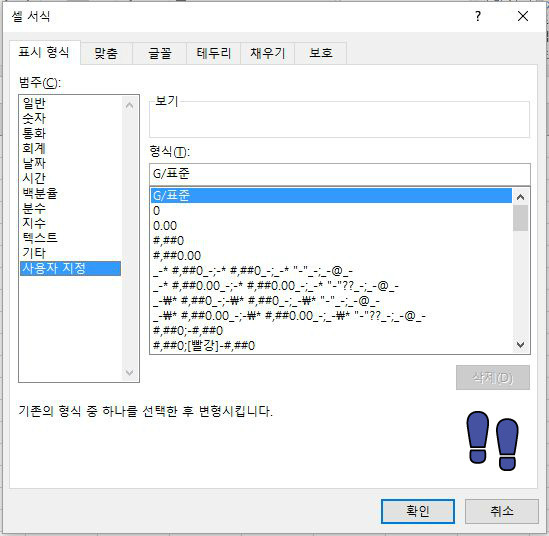Image resolution: width=549 pixels, height=536 pixels.
Task: Choose the #,##0 format
Action: coord(331,241)
